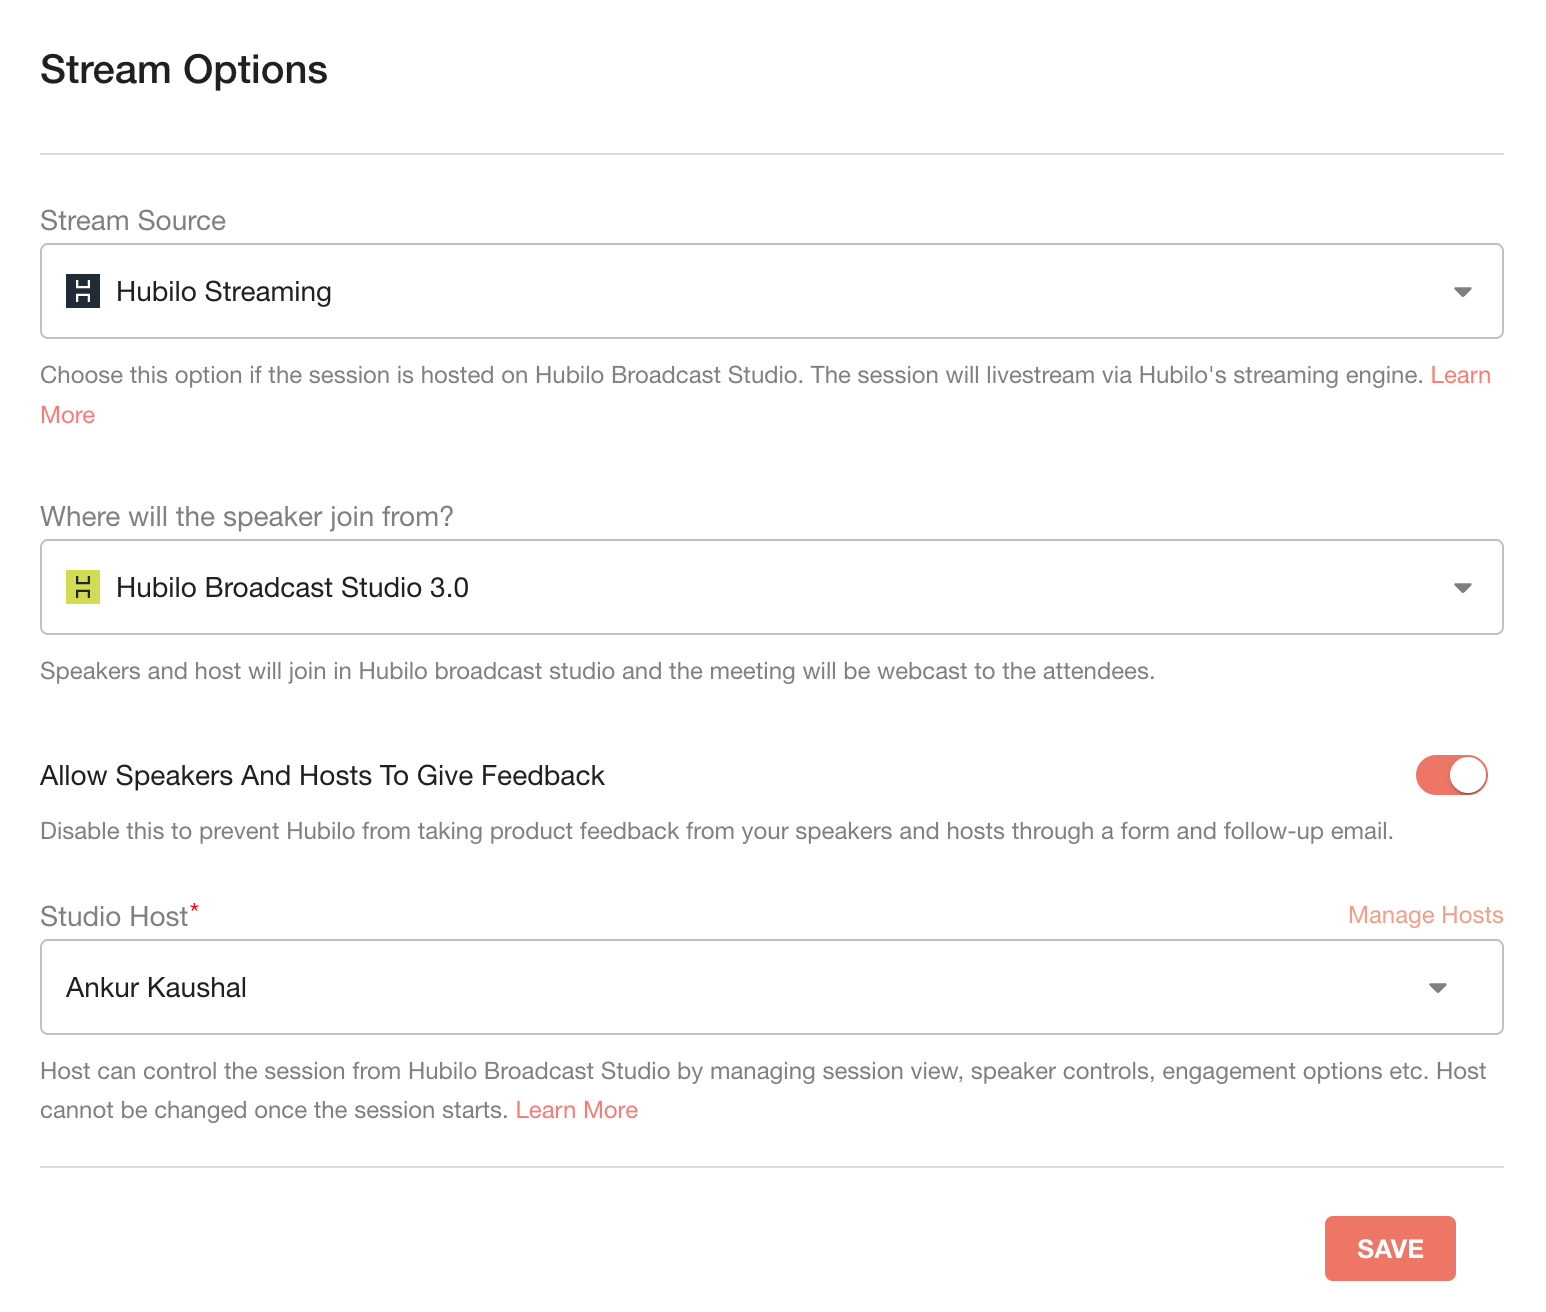The image size is (1546, 1312).
Task: Select the "Ankur Kaushal" host name field
Action: coord(157,988)
